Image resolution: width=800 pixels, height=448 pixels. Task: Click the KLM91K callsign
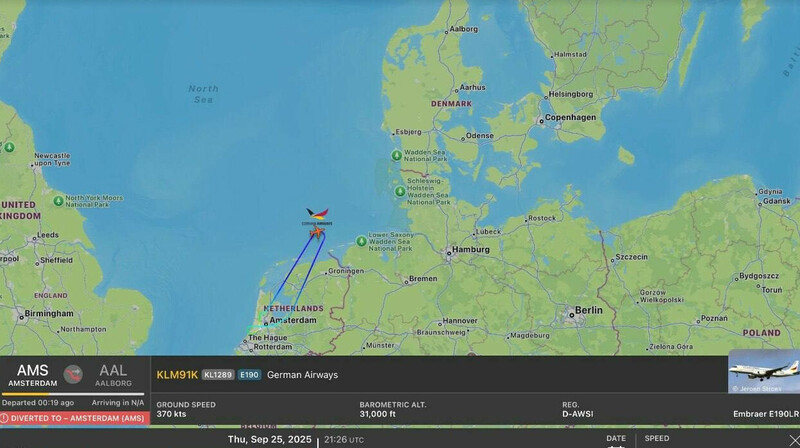click(177, 375)
